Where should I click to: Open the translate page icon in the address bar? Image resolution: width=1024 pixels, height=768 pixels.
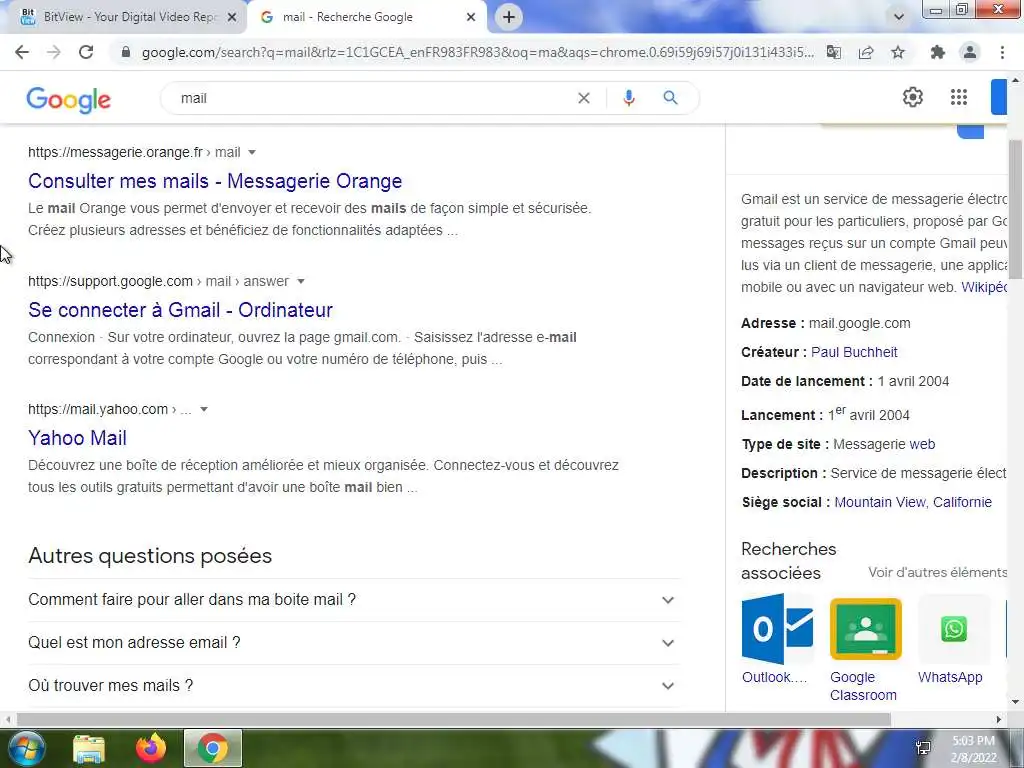pyautogui.click(x=834, y=52)
